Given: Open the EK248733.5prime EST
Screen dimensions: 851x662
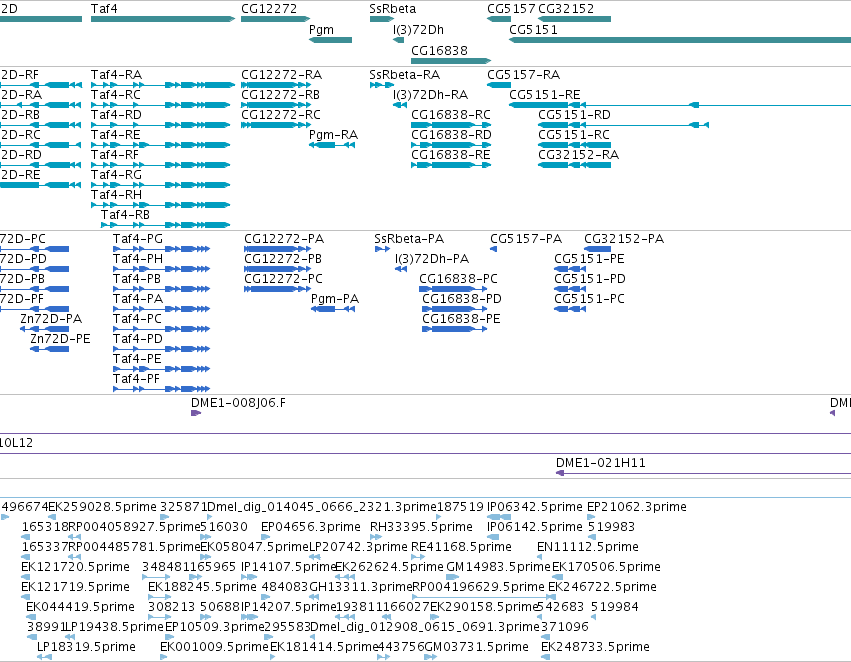Looking at the screenshot, I should 545,657.
